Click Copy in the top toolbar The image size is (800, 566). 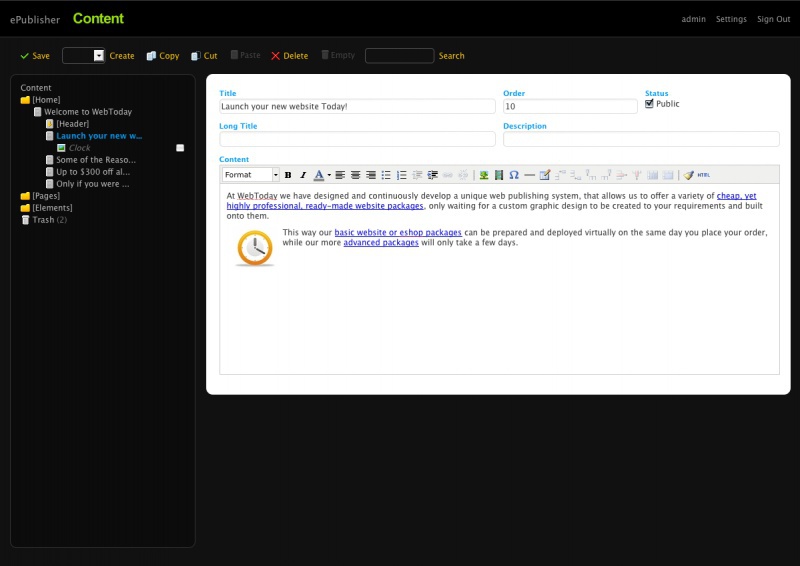(162, 56)
